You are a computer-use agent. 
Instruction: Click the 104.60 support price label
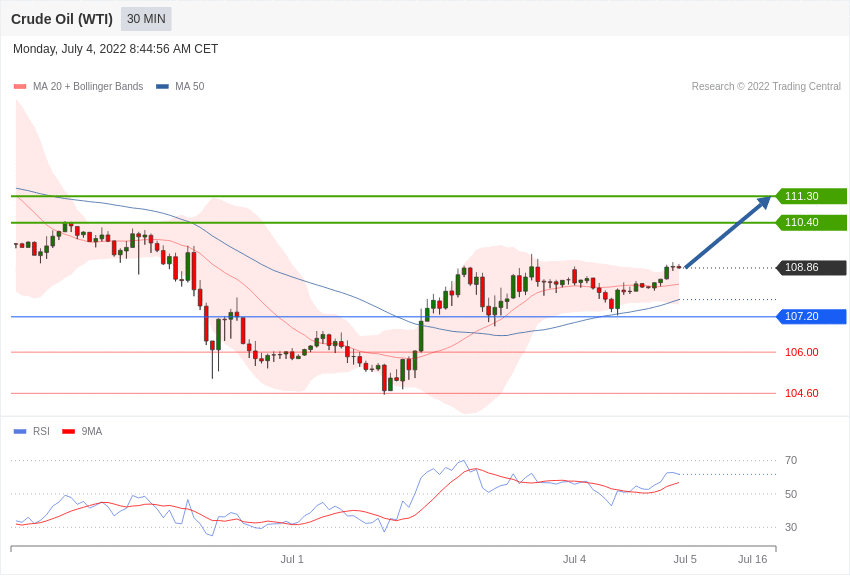pyautogui.click(x=802, y=393)
